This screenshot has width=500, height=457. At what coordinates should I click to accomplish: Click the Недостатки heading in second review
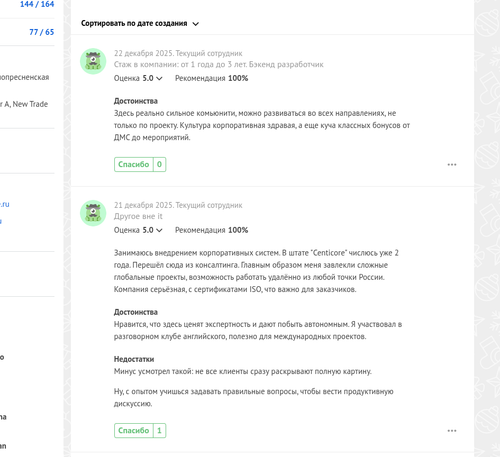click(x=134, y=359)
